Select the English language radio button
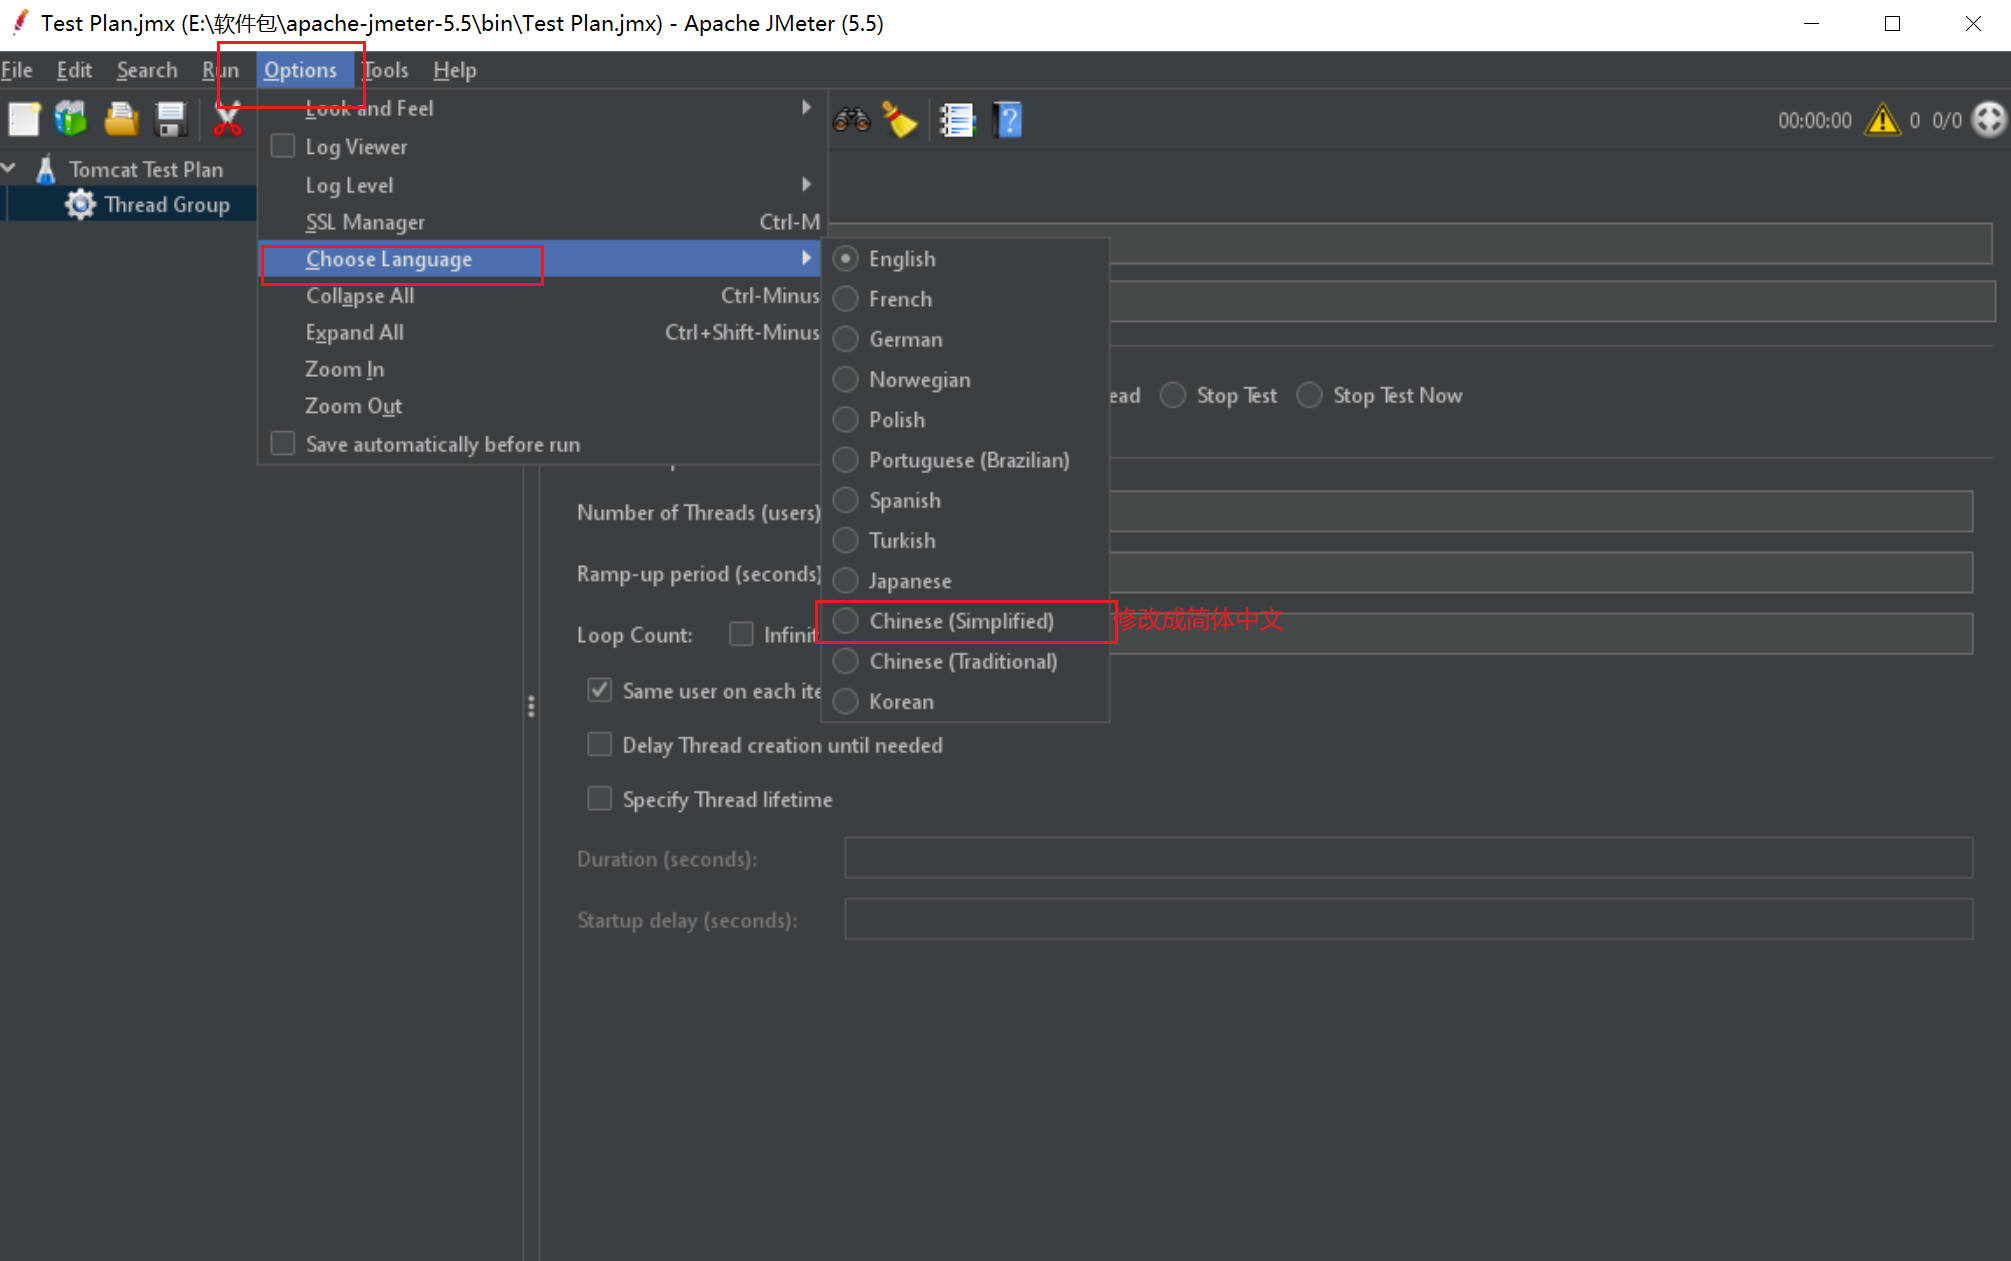This screenshot has height=1261, width=2011. tap(846, 259)
